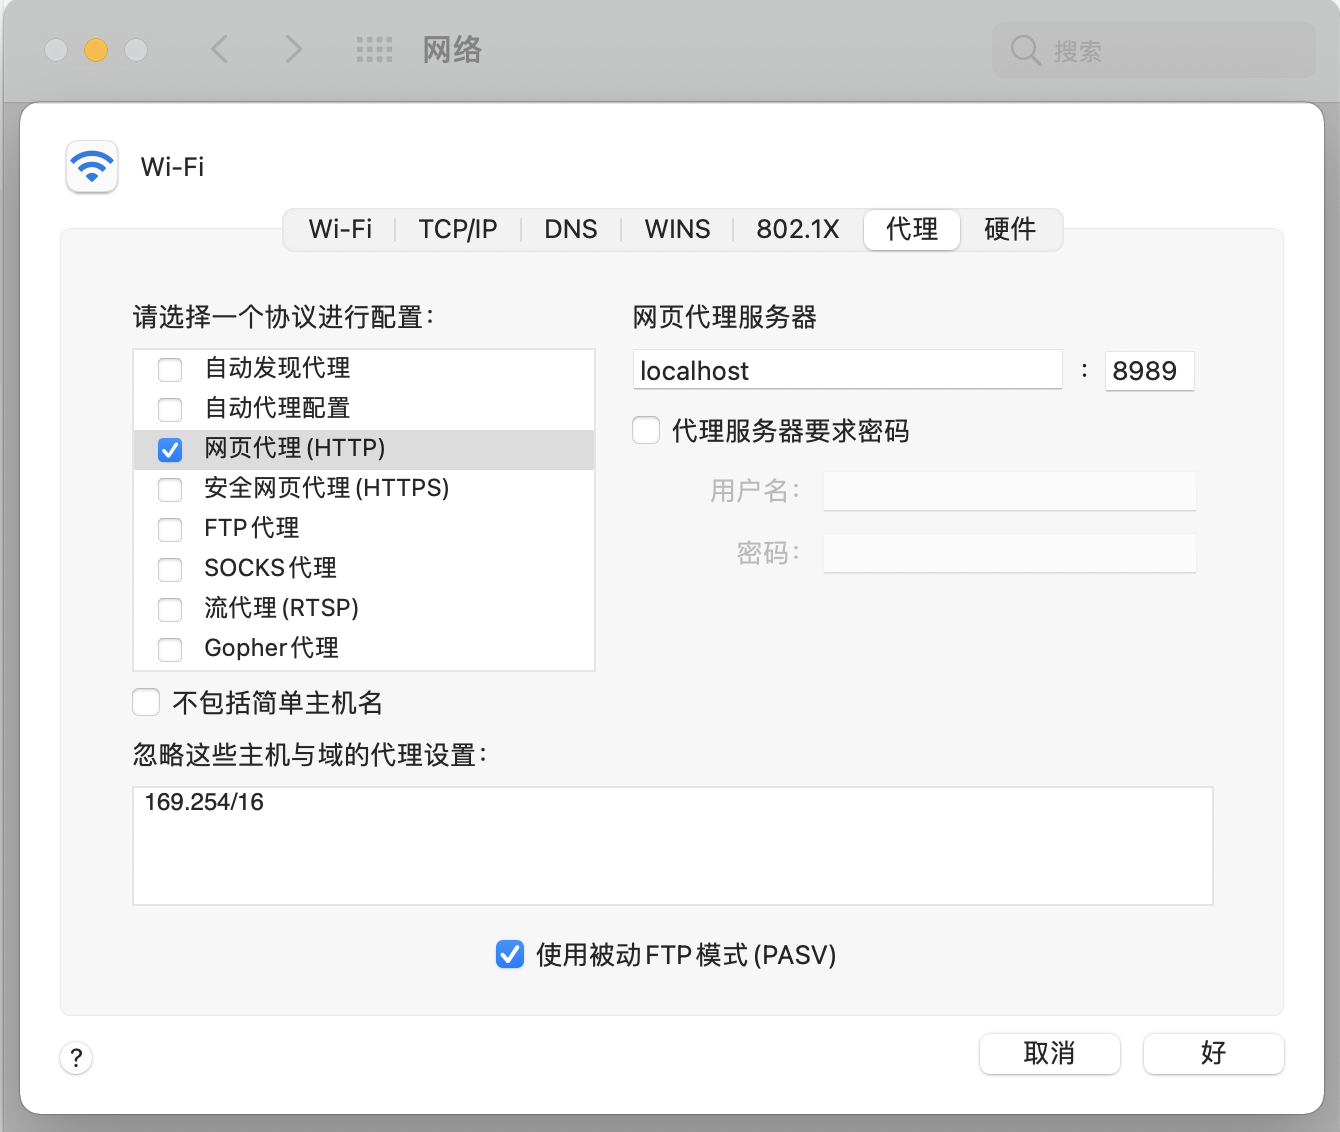Go forward with the right chevron
1340x1132 pixels.
coord(293,49)
